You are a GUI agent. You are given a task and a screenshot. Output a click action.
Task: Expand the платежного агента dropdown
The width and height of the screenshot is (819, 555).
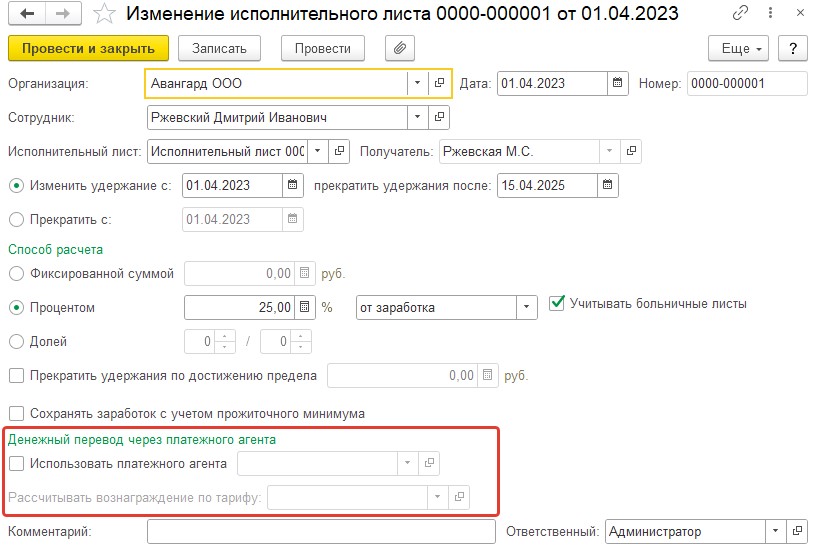(x=407, y=463)
